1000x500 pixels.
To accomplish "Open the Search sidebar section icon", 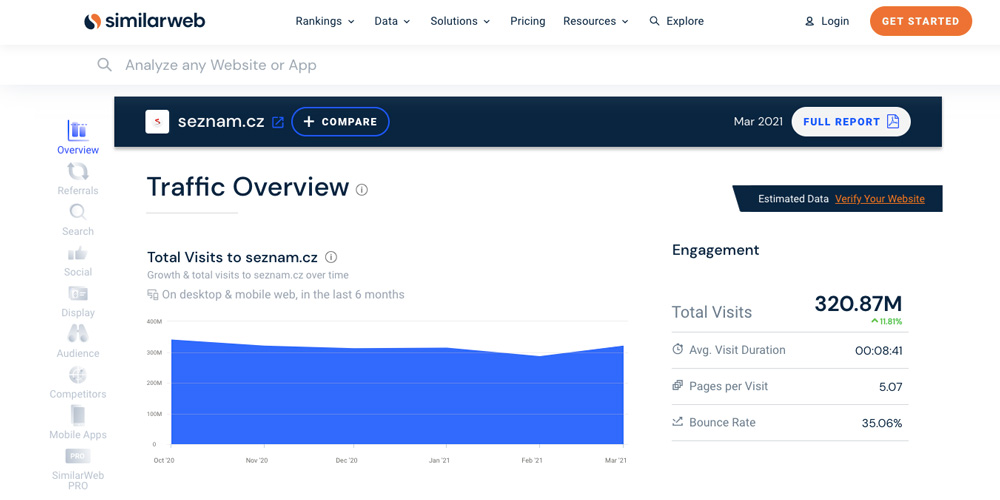I will [x=78, y=212].
